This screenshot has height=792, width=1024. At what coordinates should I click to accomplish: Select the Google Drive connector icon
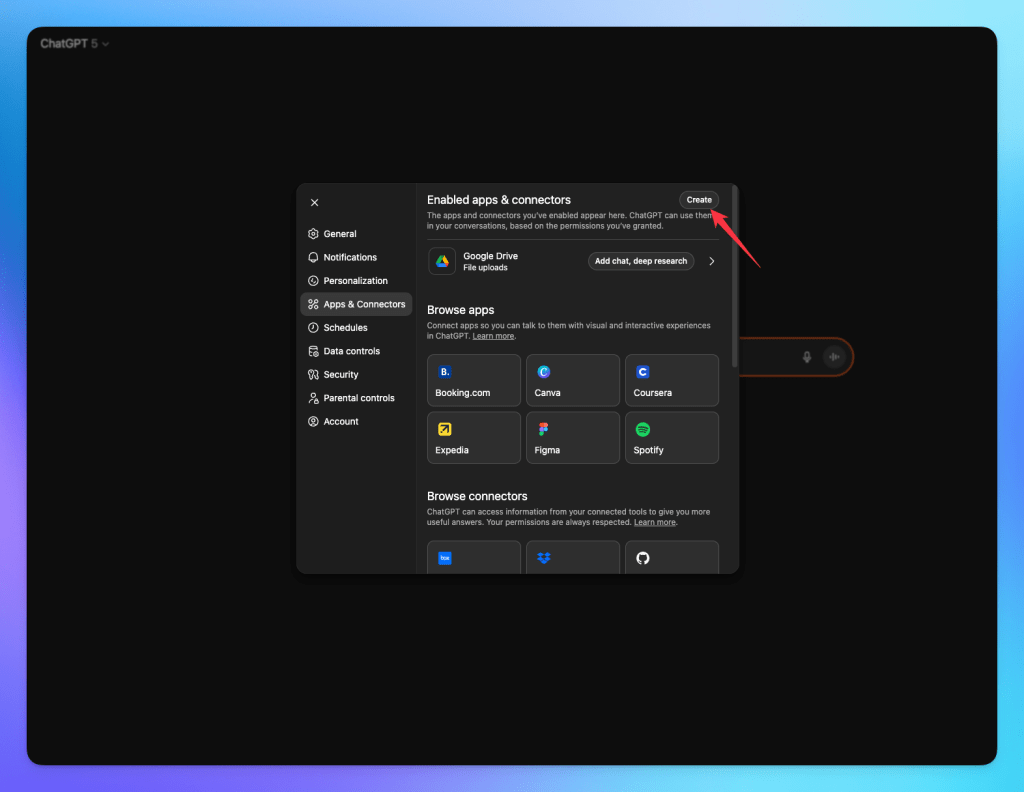tap(443, 261)
